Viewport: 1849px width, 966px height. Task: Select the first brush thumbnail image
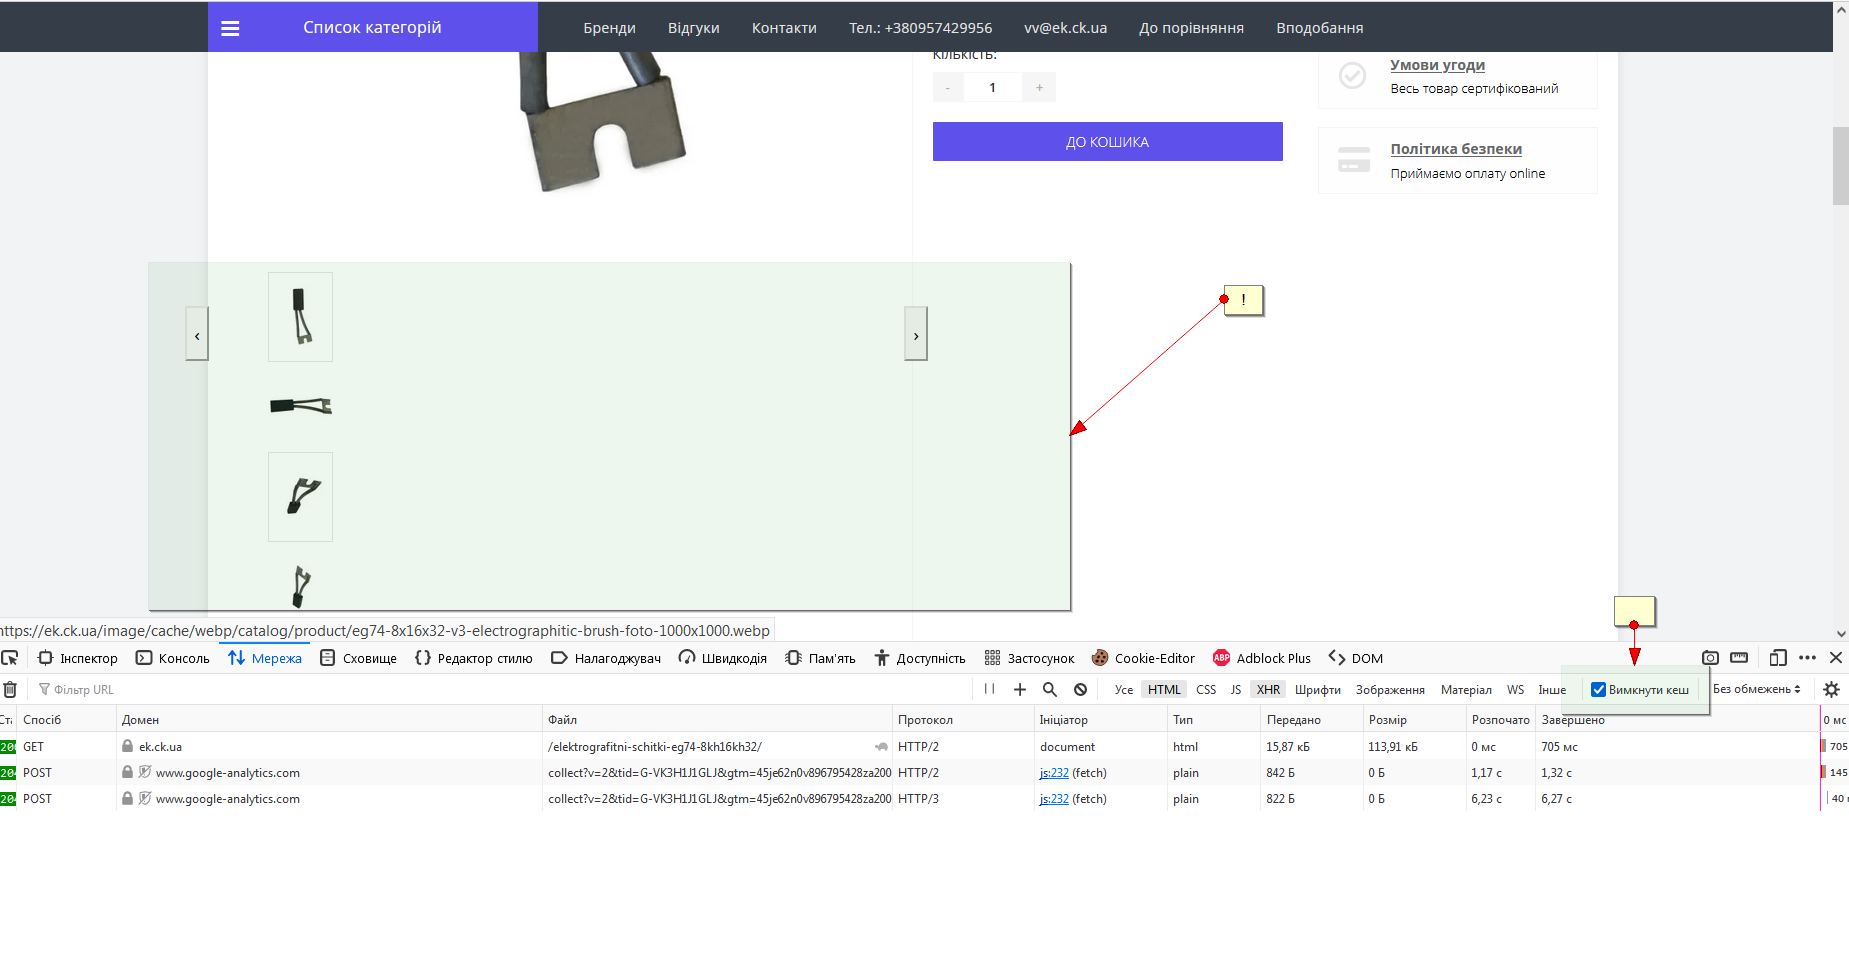300,317
